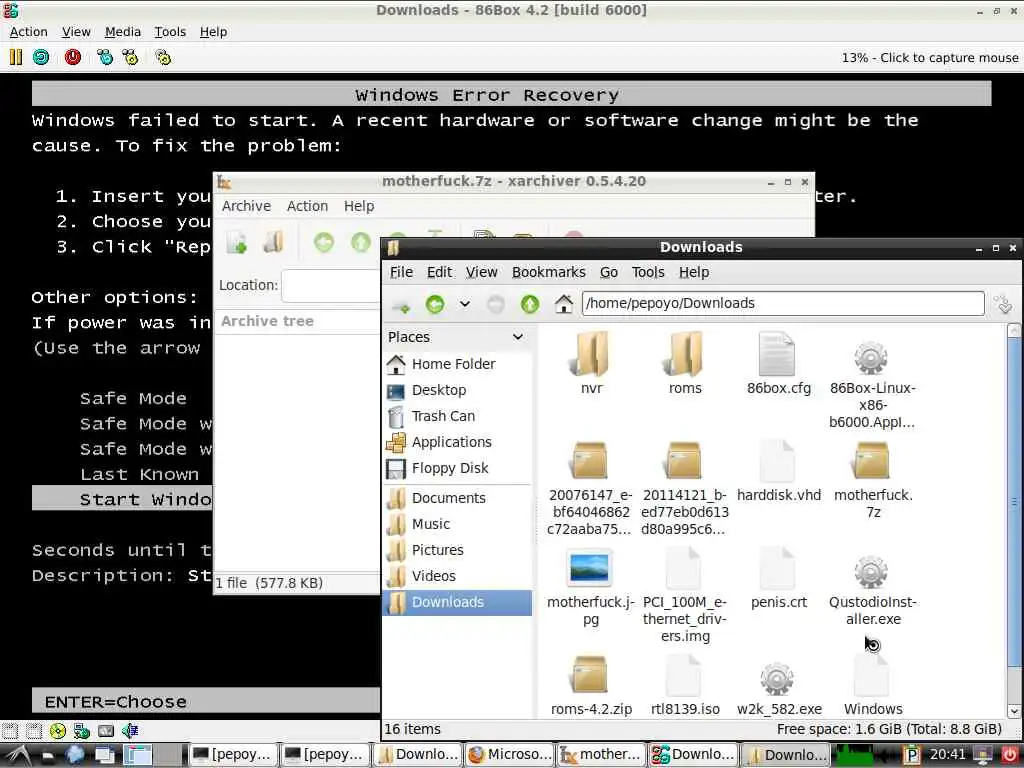Send Ctrl+Alt+Del using the blue toolbar icon
Screen dimensions: 1024x768
(x=104, y=57)
